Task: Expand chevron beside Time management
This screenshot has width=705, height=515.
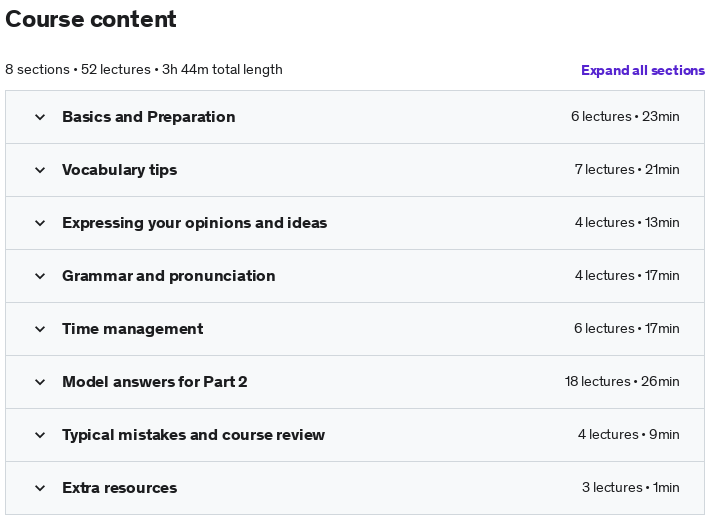Action: click(40, 329)
